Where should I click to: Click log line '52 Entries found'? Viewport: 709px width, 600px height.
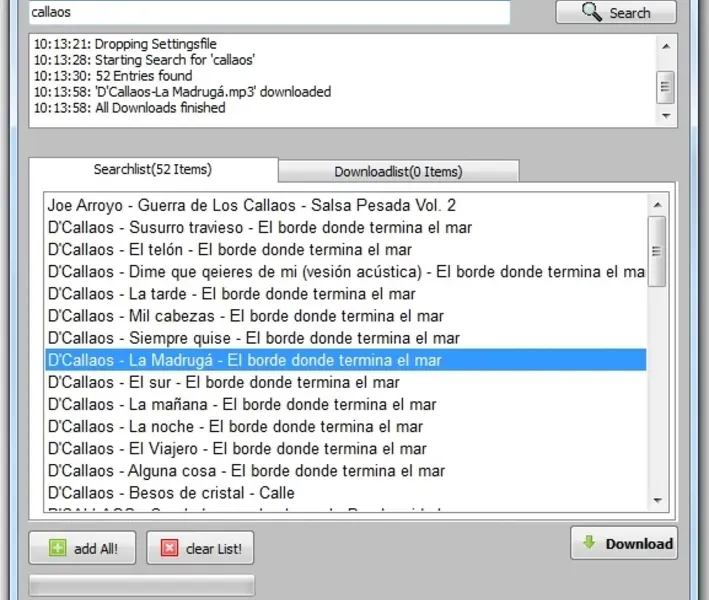click(x=113, y=76)
